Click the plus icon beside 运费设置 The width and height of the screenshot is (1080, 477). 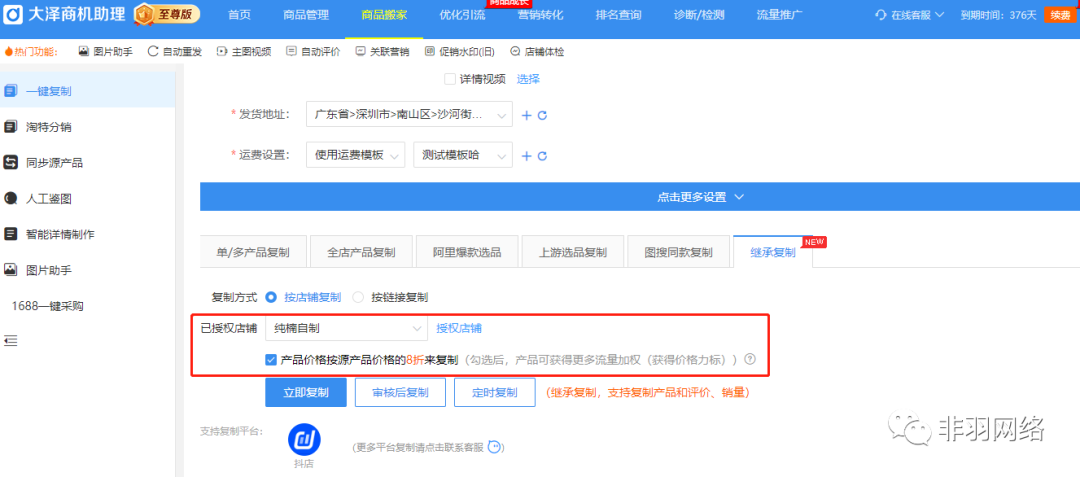tap(527, 156)
